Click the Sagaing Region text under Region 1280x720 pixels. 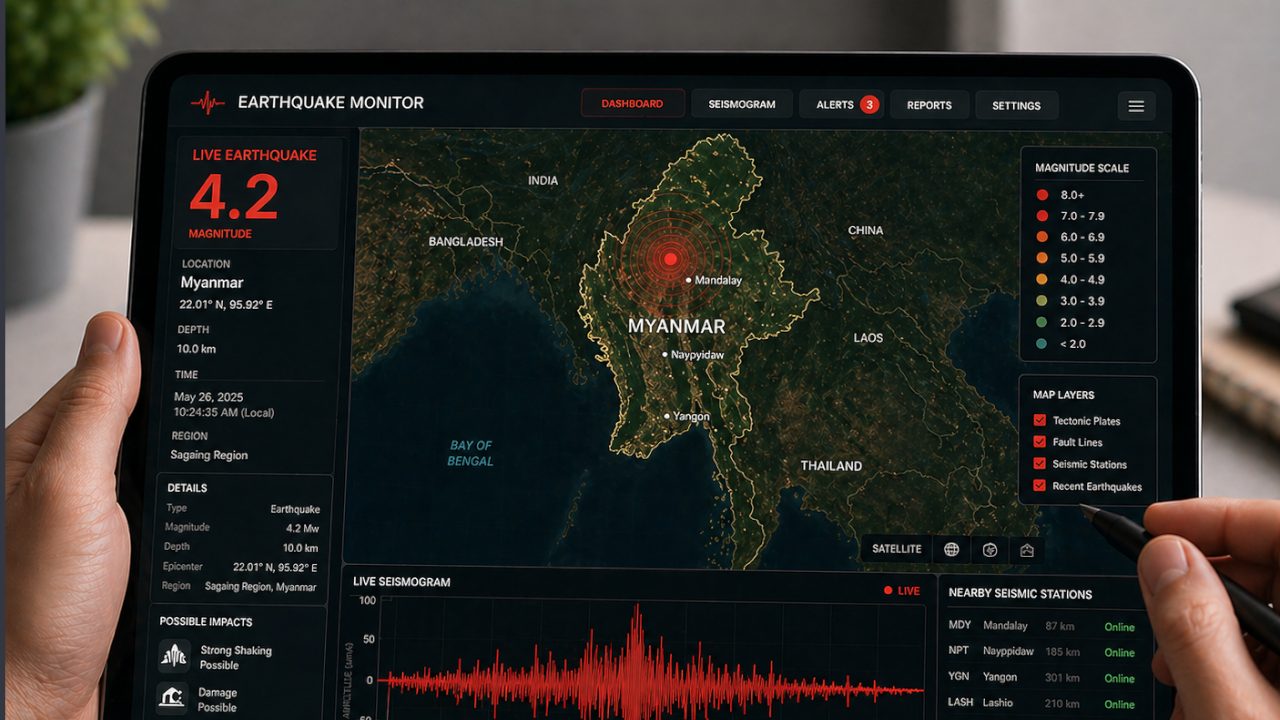[x=208, y=455]
